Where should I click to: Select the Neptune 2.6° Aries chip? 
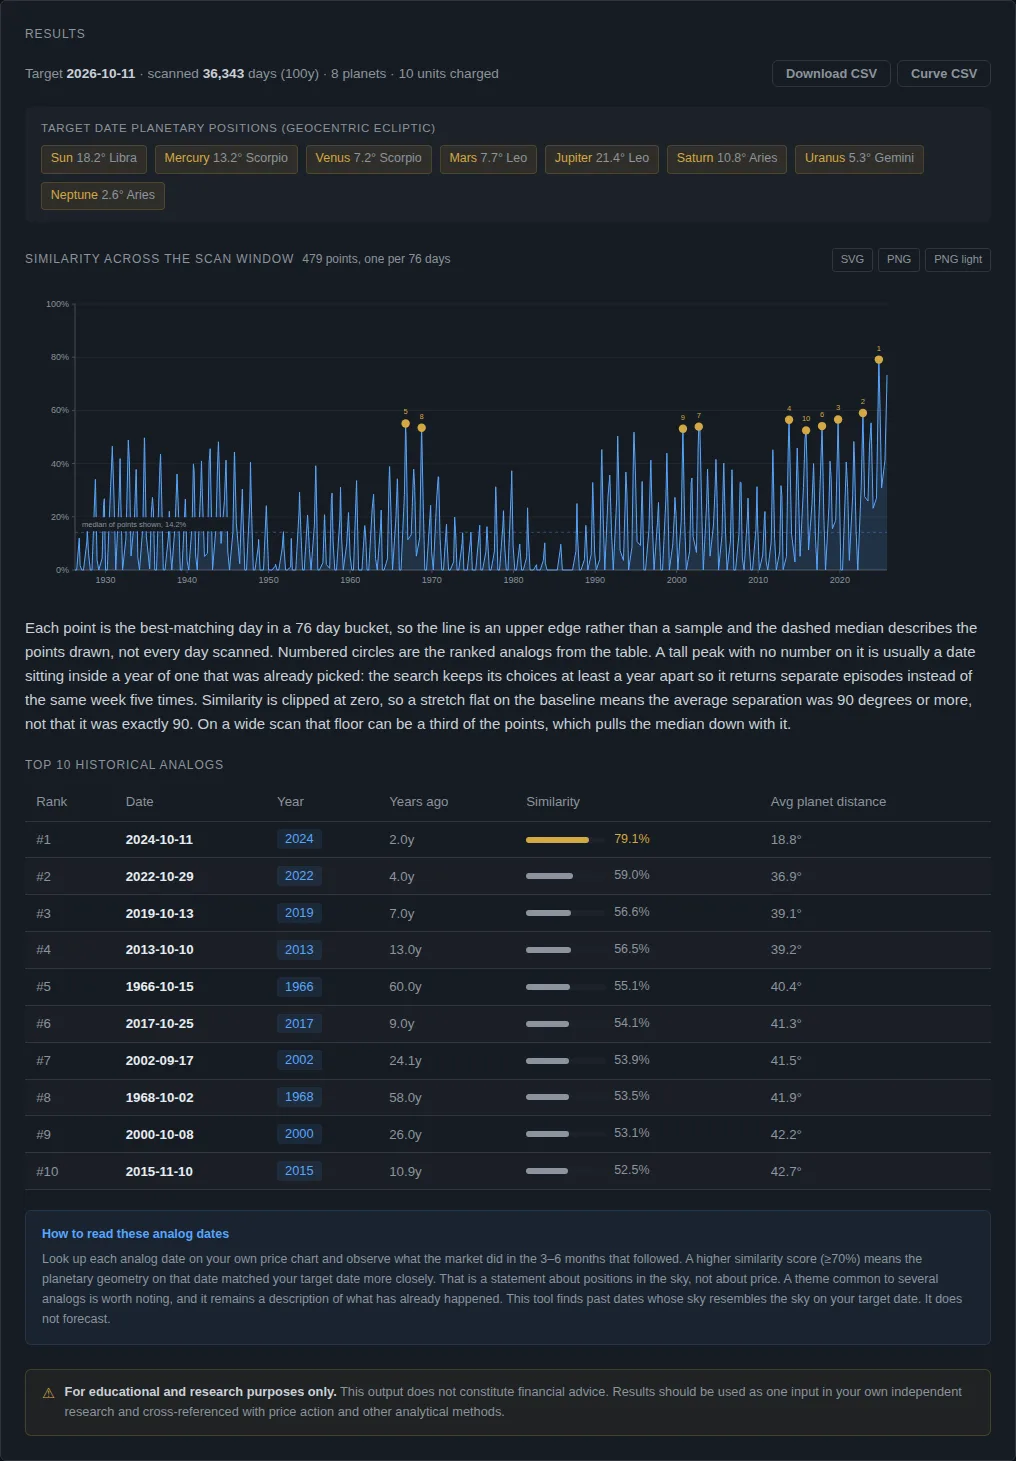pyautogui.click(x=103, y=196)
